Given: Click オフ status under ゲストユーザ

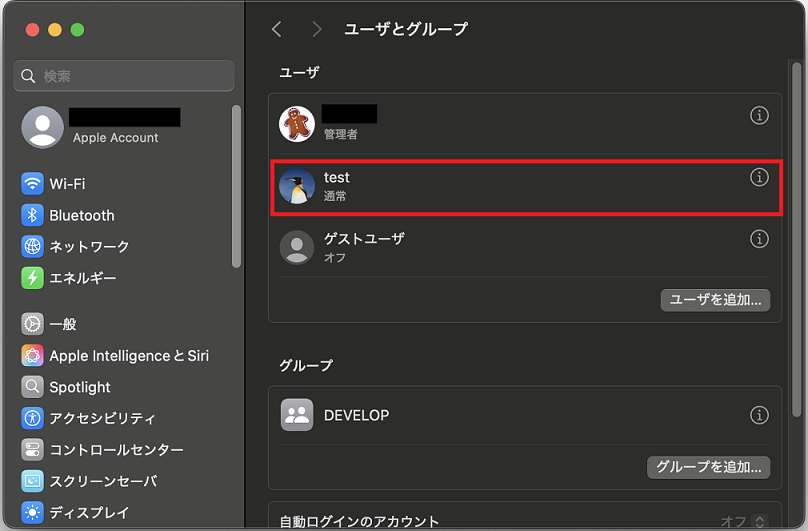Looking at the screenshot, I should pyautogui.click(x=335, y=257).
